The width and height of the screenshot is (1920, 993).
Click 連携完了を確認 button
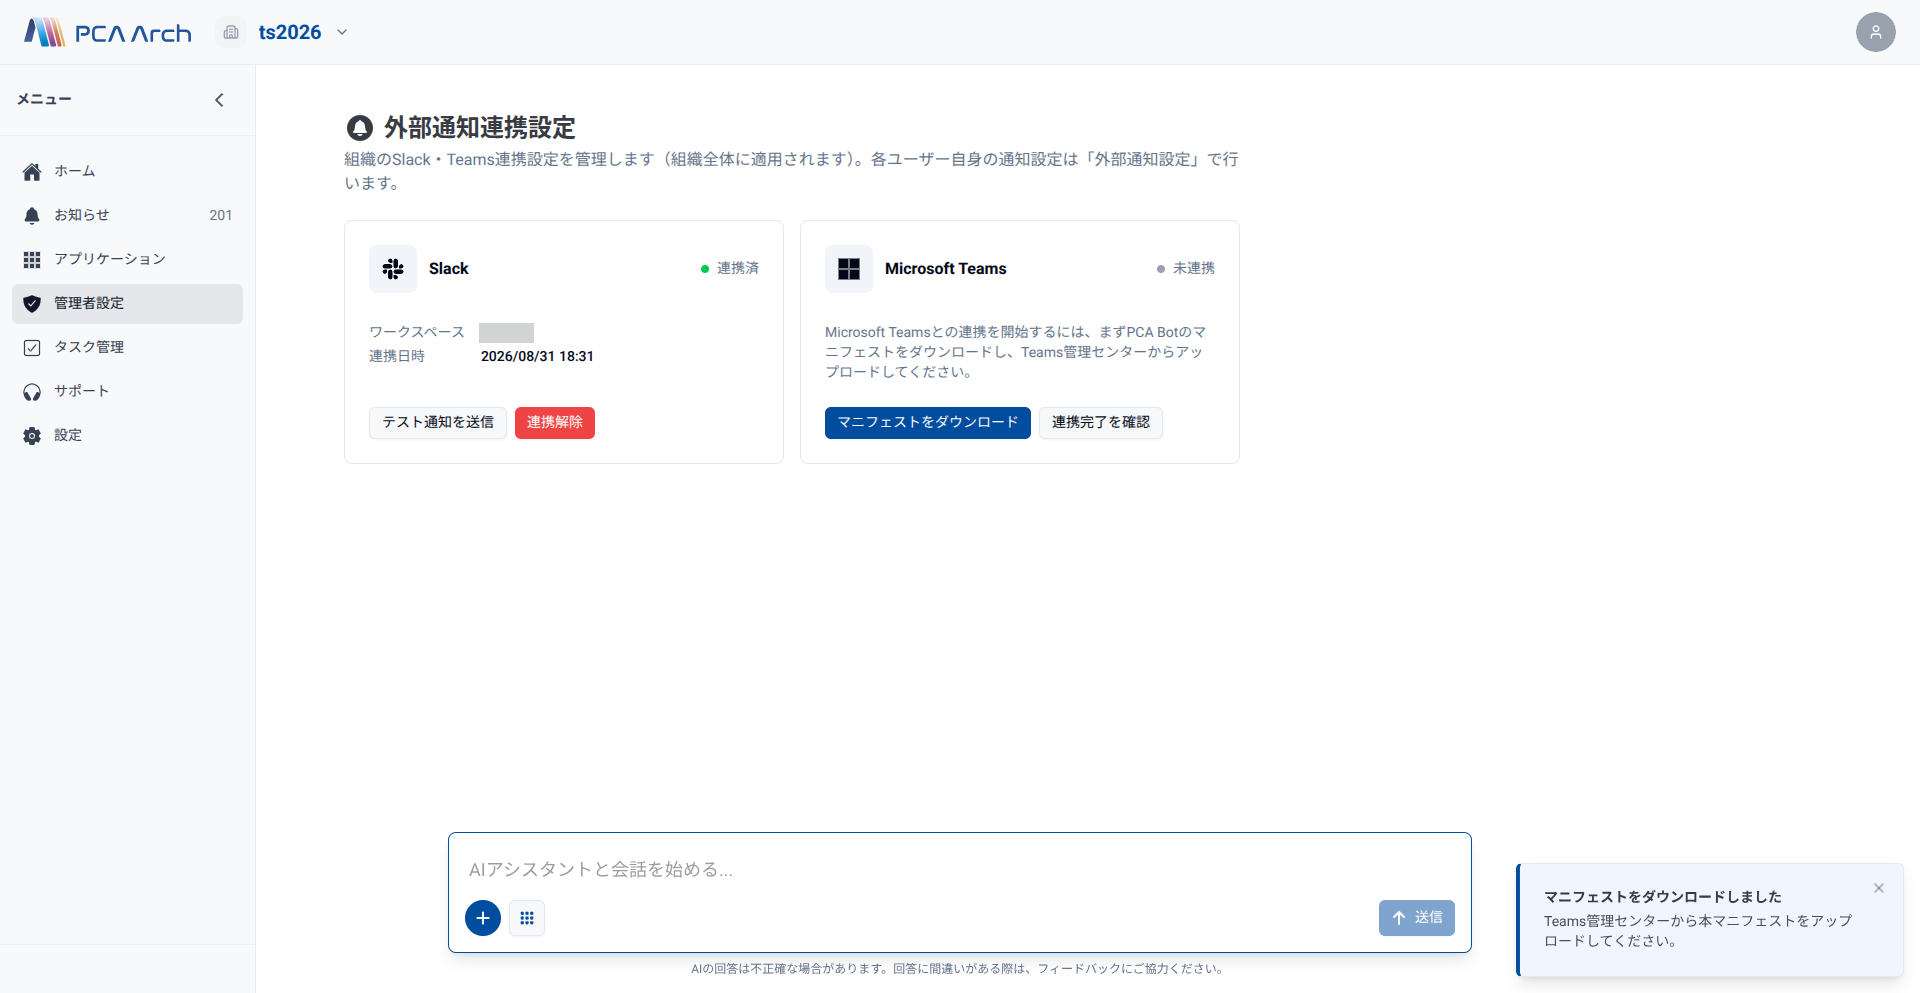pyautogui.click(x=1101, y=423)
